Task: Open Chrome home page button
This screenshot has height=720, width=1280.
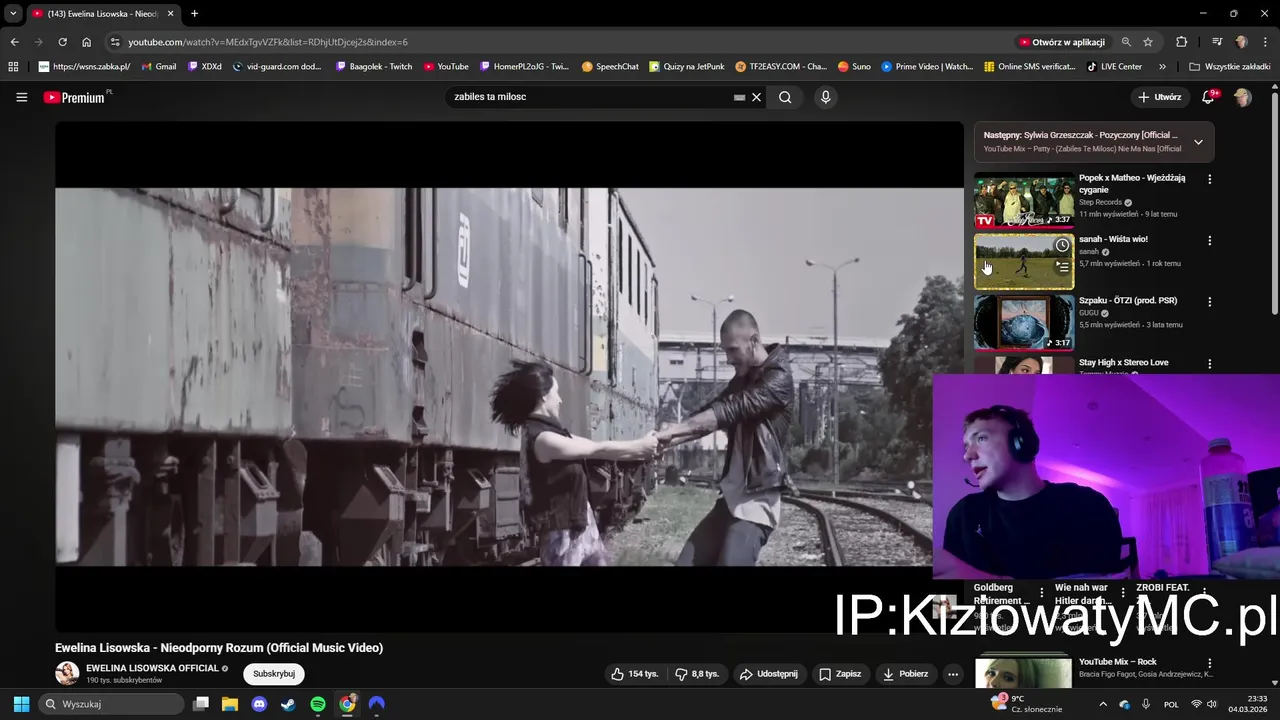Action: pos(86,42)
